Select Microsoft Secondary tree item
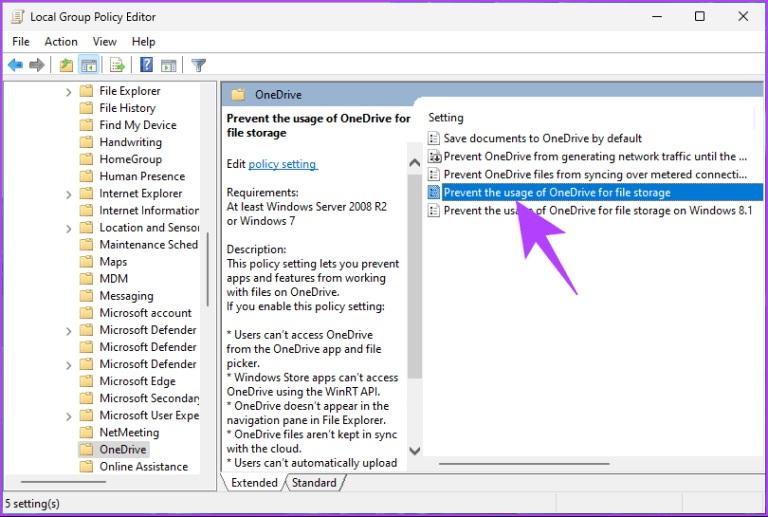 pos(149,398)
